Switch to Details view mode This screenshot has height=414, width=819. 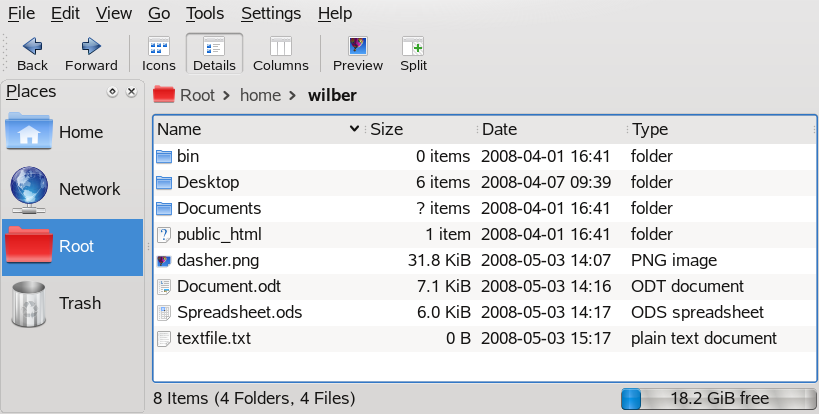pyautogui.click(x=214, y=52)
